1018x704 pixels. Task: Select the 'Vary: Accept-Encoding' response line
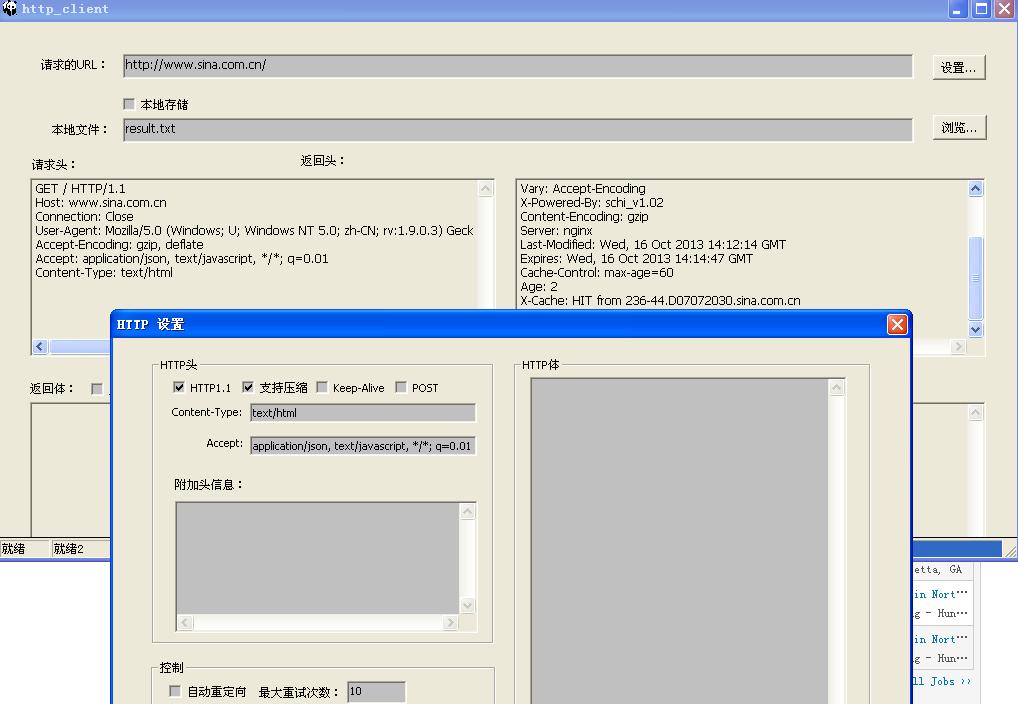[582, 188]
